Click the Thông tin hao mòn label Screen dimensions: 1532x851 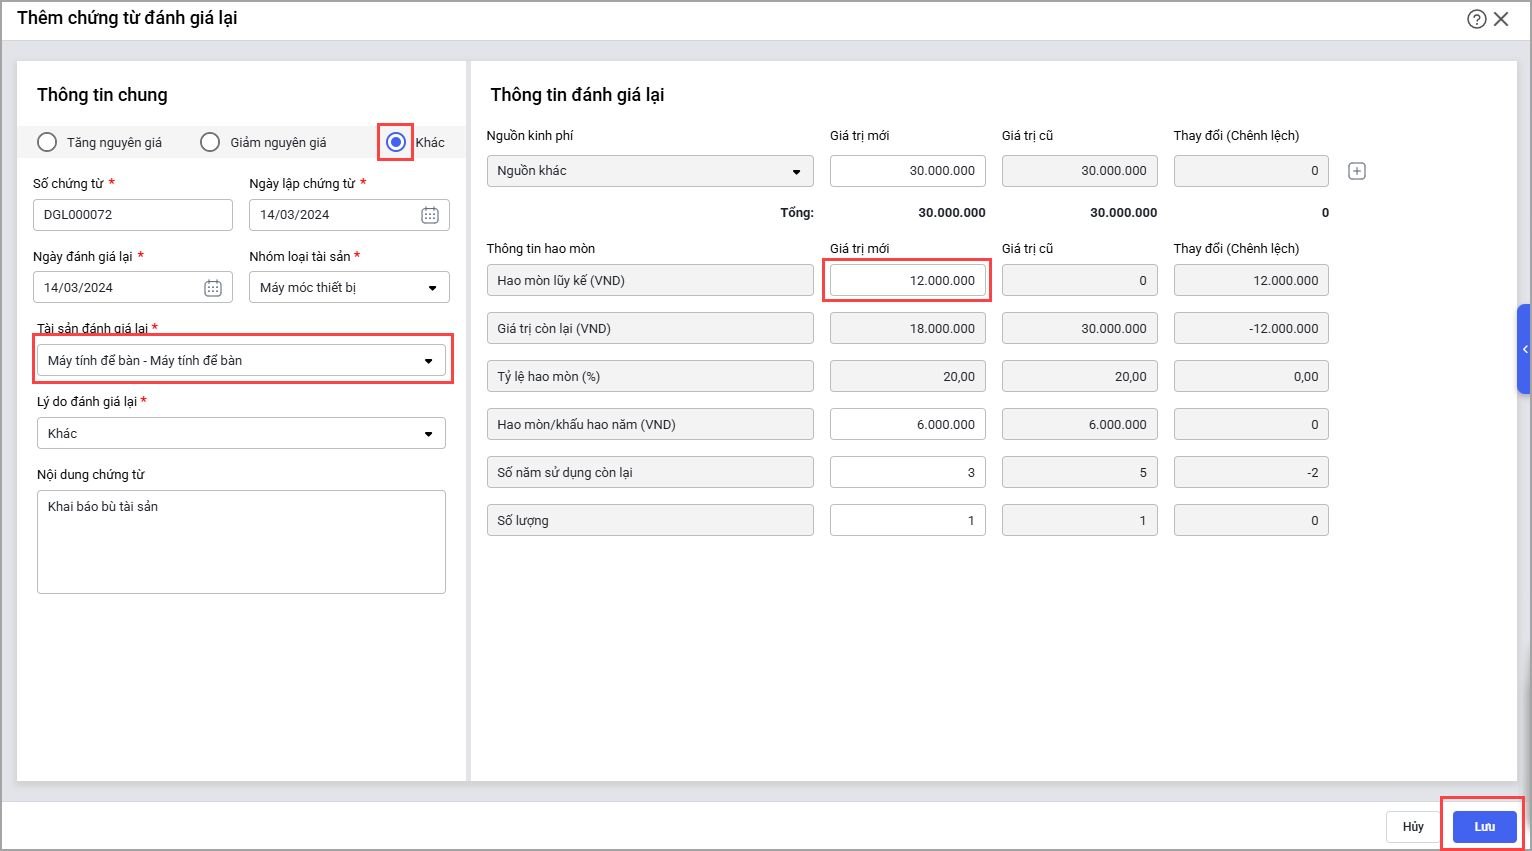pyautogui.click(x=541, y=248)
